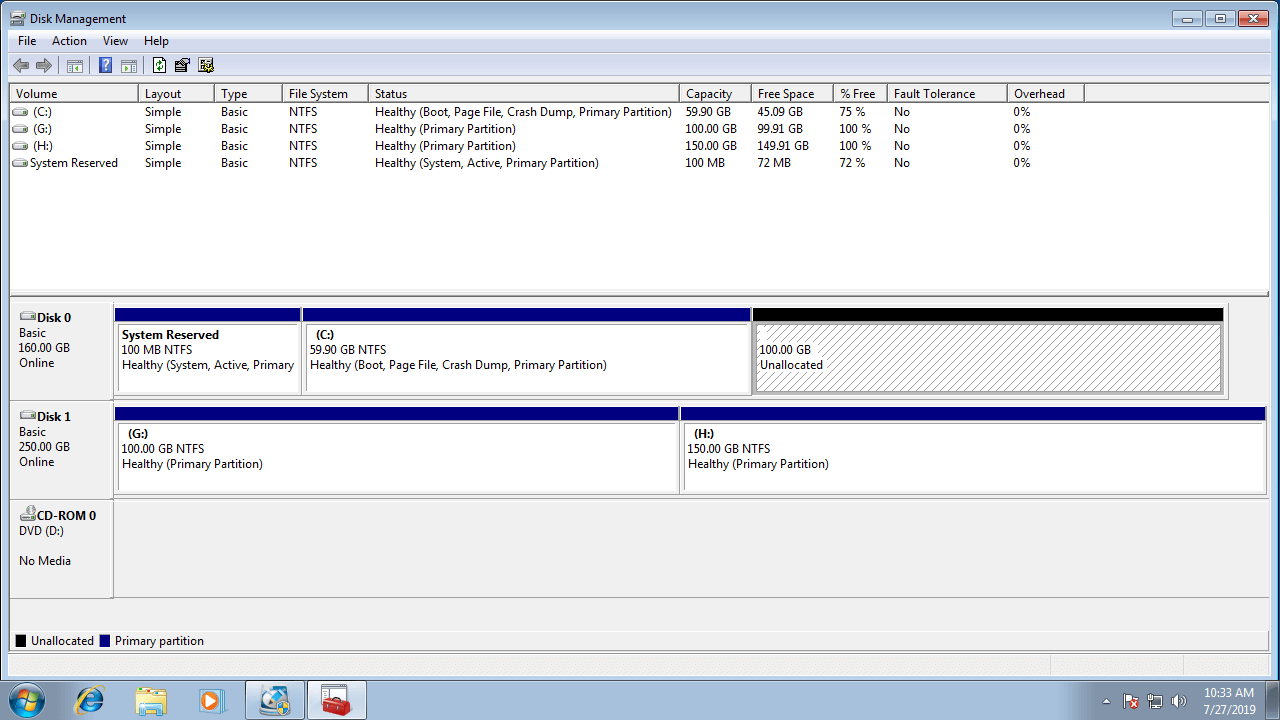1280x720 pixels.
Task: Open the Action menu
Action: click(x=69, y=41)
